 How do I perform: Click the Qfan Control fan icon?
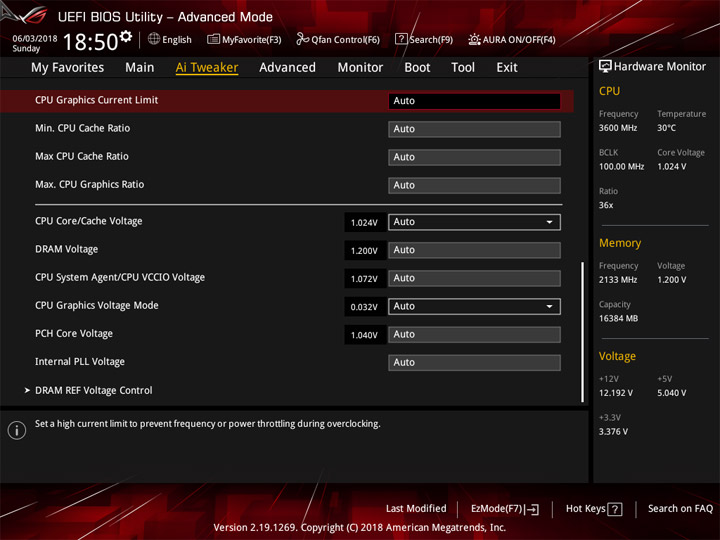[x=302, y=39]
